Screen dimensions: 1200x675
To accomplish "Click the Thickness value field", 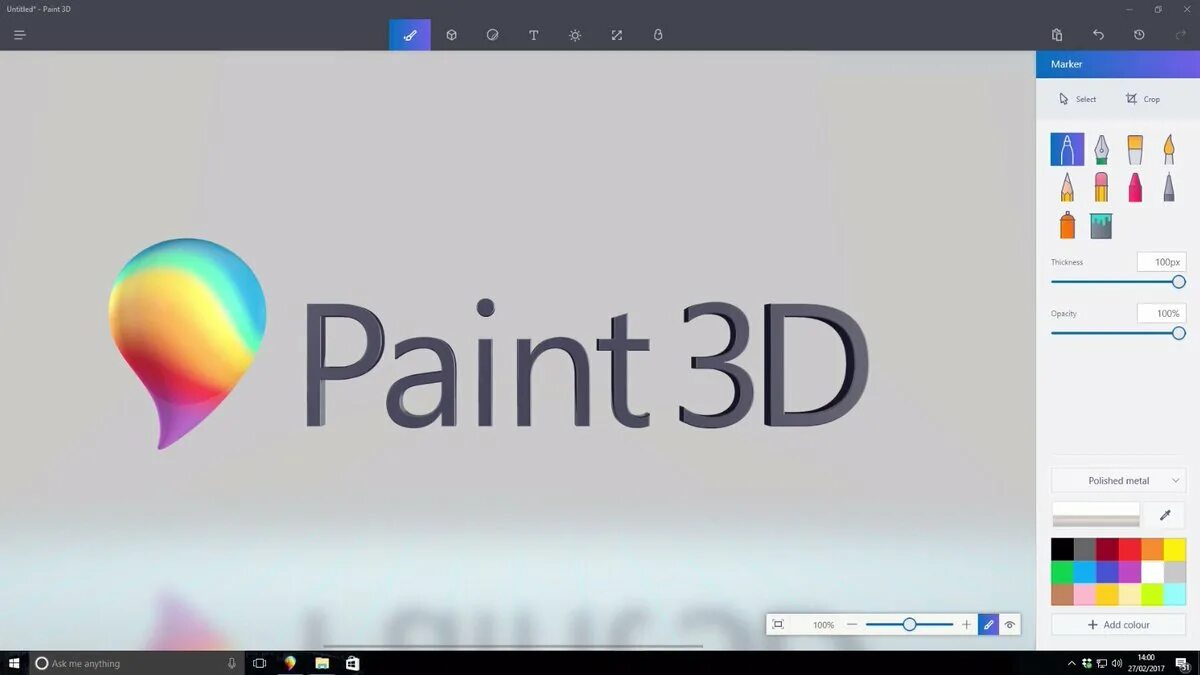I will coord(1161,262).
